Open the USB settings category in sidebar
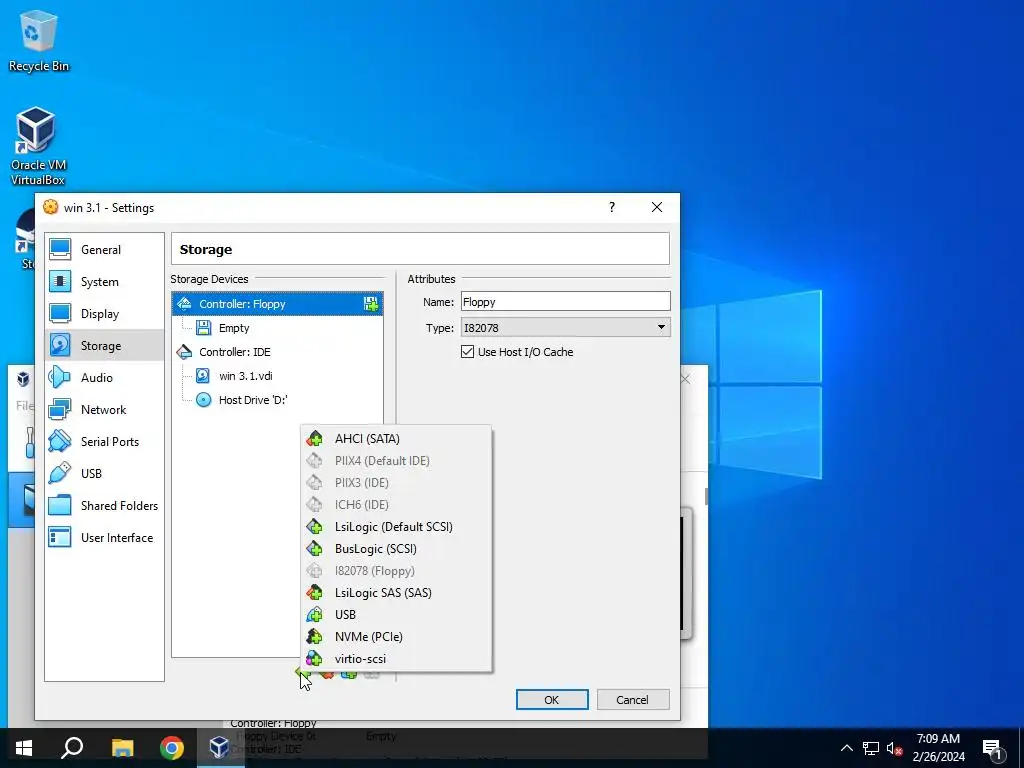 104,473
